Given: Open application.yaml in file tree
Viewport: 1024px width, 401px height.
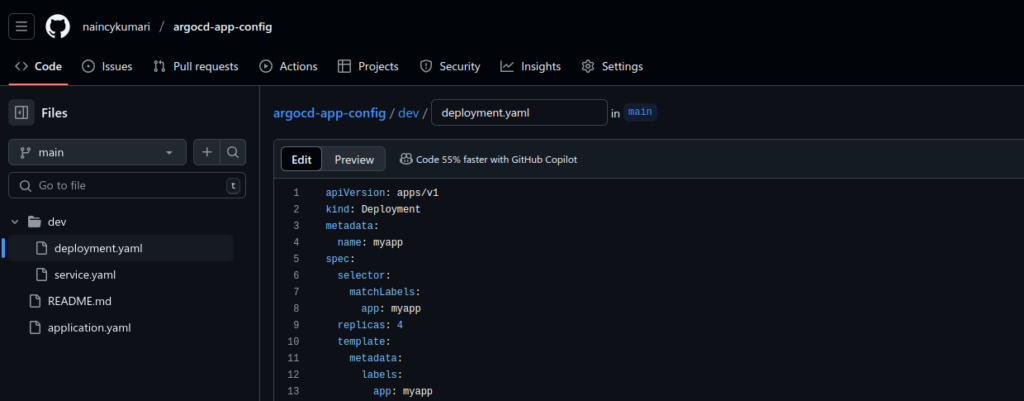Looking at the screenshot, I should point(89,327).
